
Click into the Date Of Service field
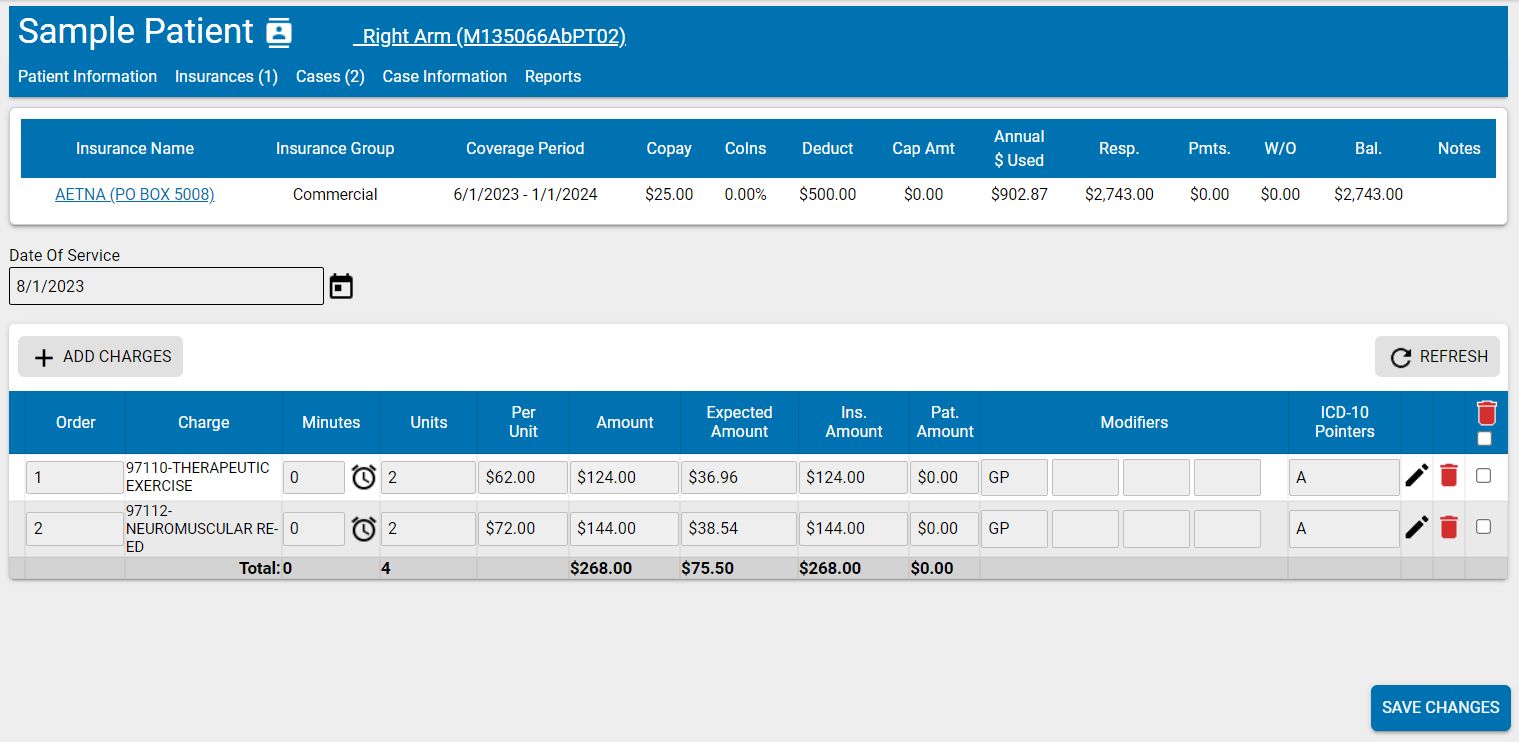[166, 286]
